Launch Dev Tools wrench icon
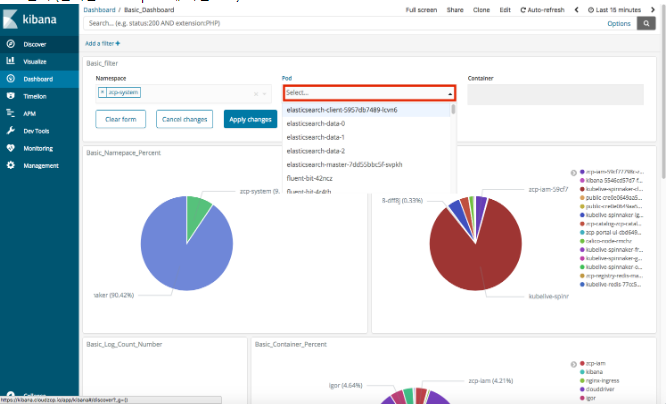Screen dimensions: 671x405 pos(11,131)
